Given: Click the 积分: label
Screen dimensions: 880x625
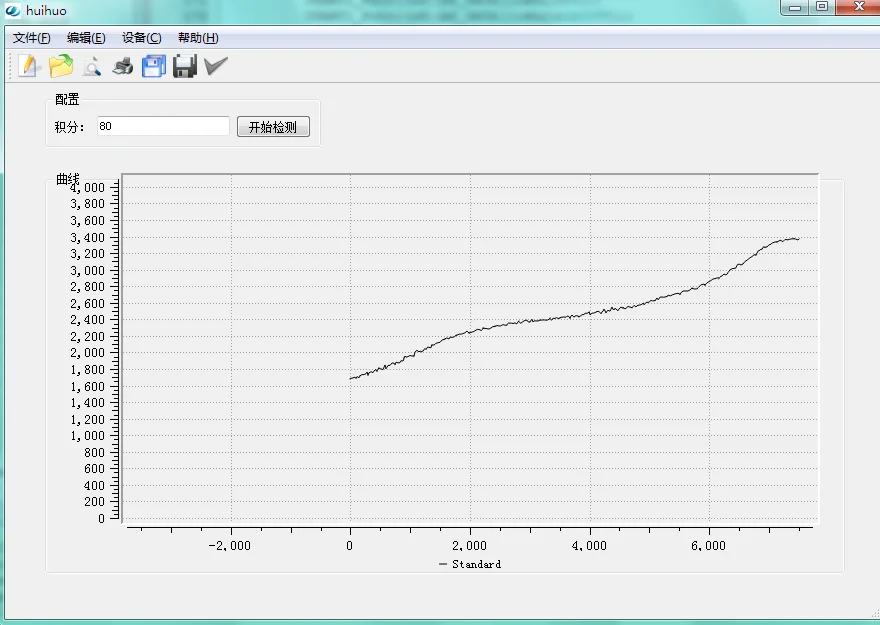Looking at the screenshot, I should [69, 127].
